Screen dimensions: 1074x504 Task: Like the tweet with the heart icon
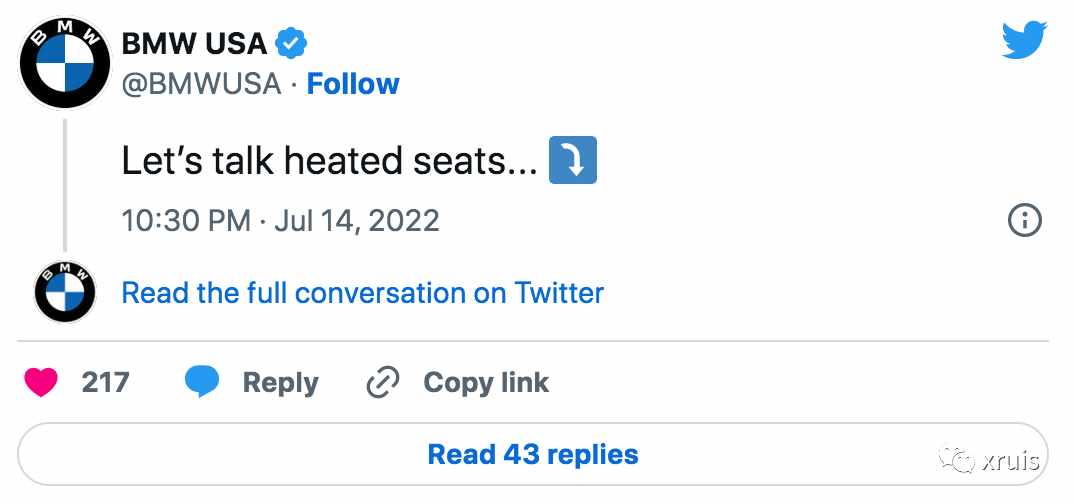[40, 382]
